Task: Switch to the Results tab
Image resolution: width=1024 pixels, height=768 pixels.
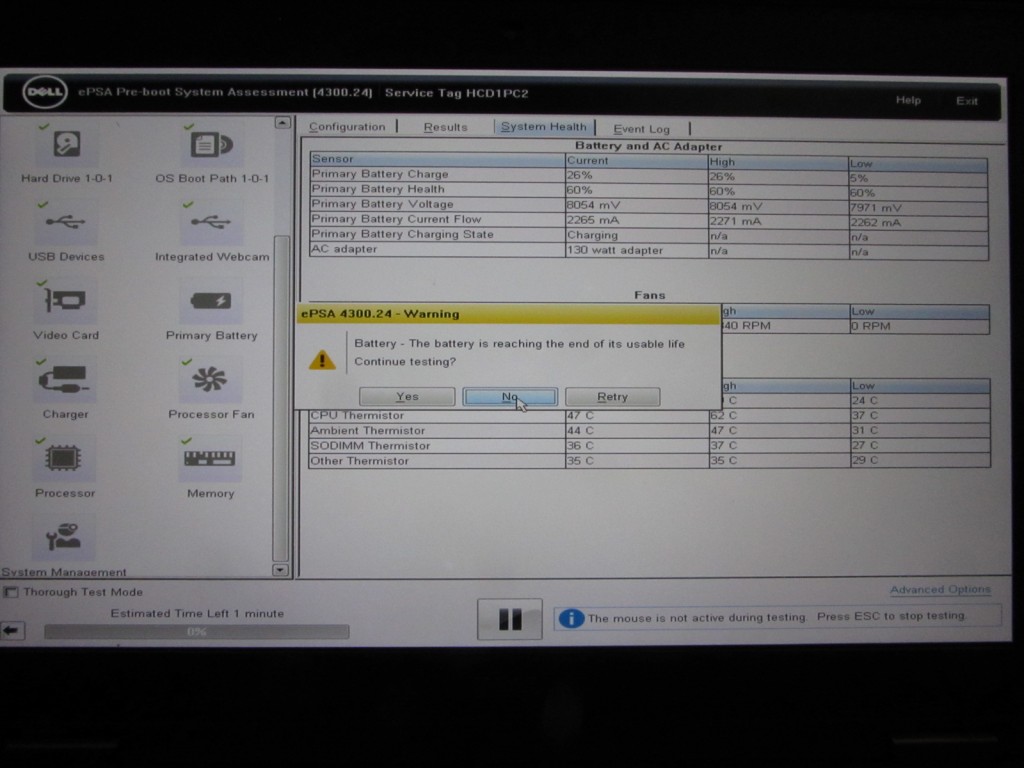Action: click(445, 127)
